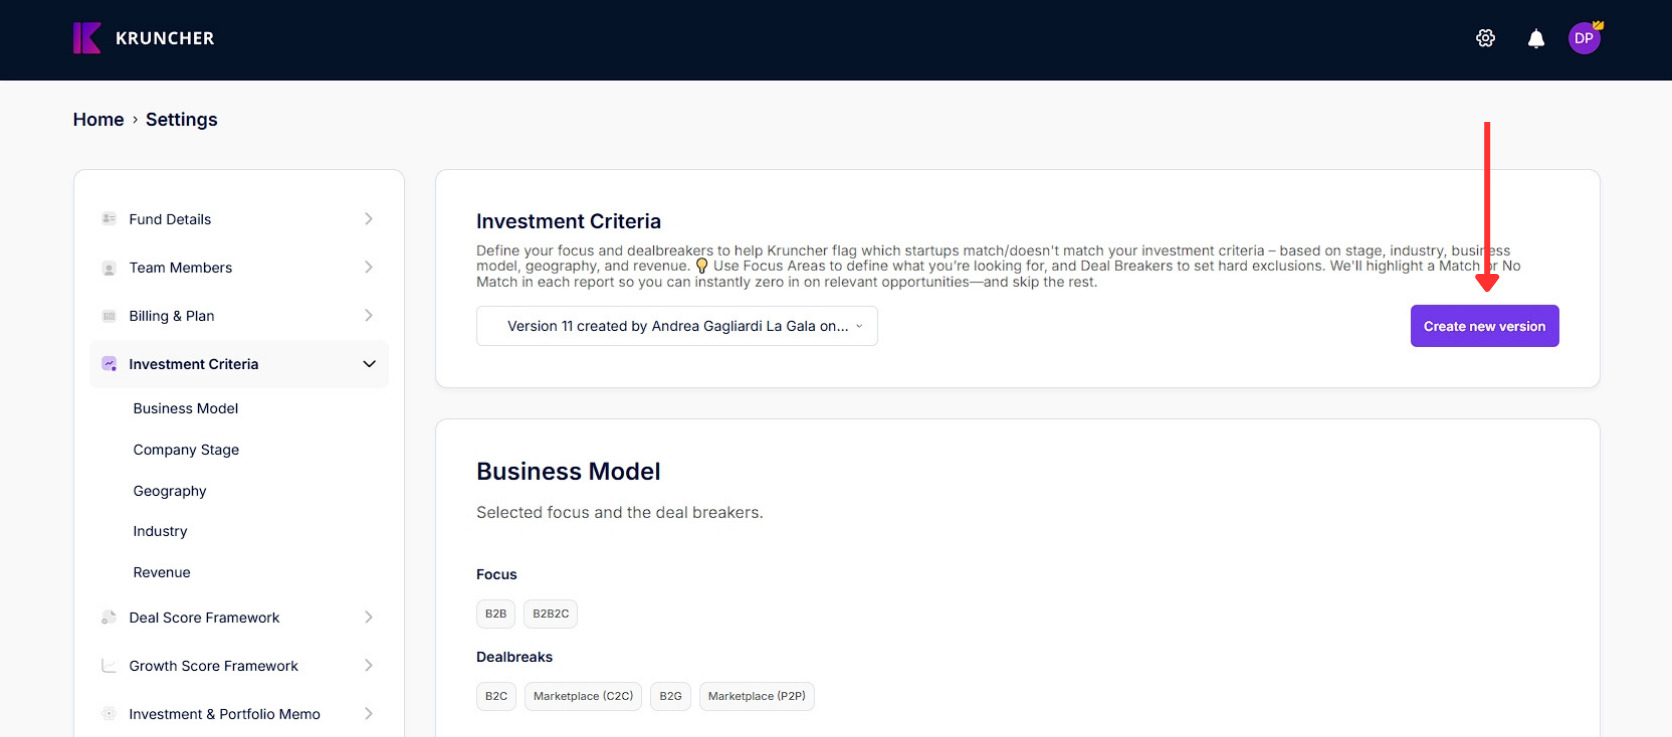Expand Fund Details with its chevron
The width and height of the screenshot is (1672, 737).
tap(369, 218)
